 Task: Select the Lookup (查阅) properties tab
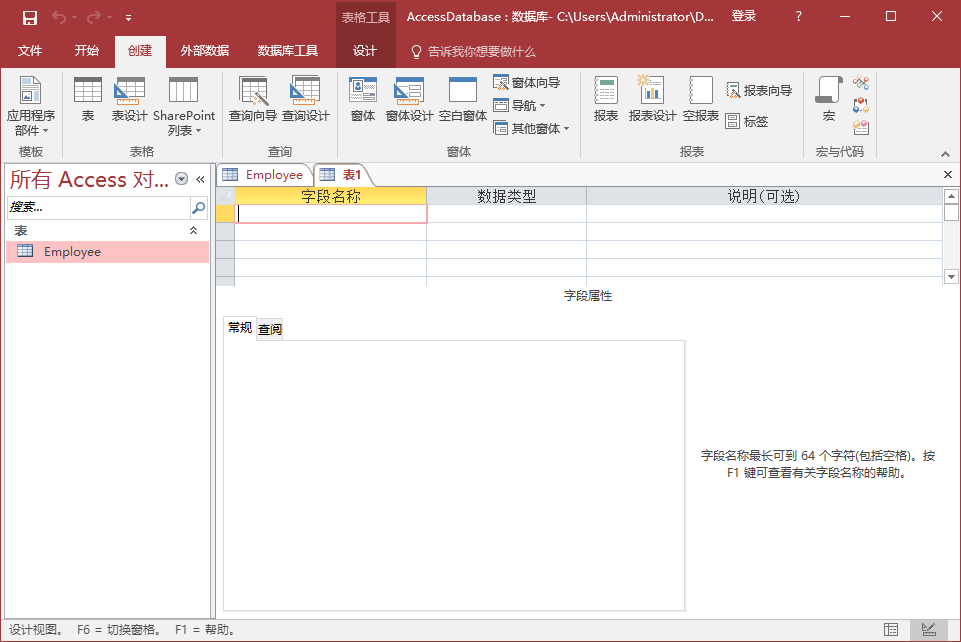click(x=270, y=329)
